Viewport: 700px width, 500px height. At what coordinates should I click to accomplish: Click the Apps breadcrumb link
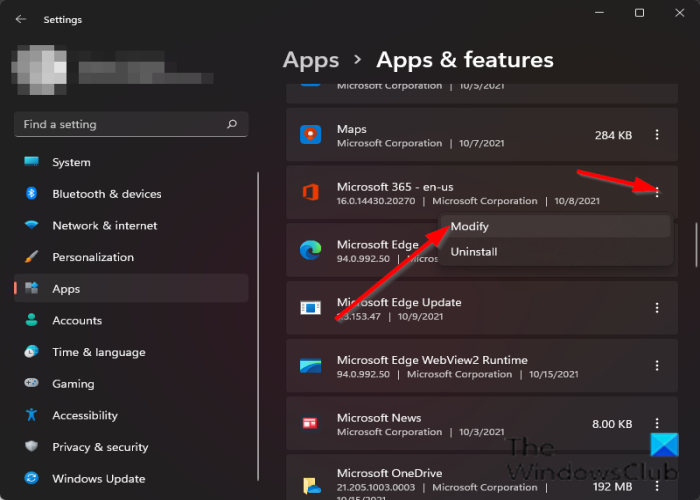coord(311,60)
